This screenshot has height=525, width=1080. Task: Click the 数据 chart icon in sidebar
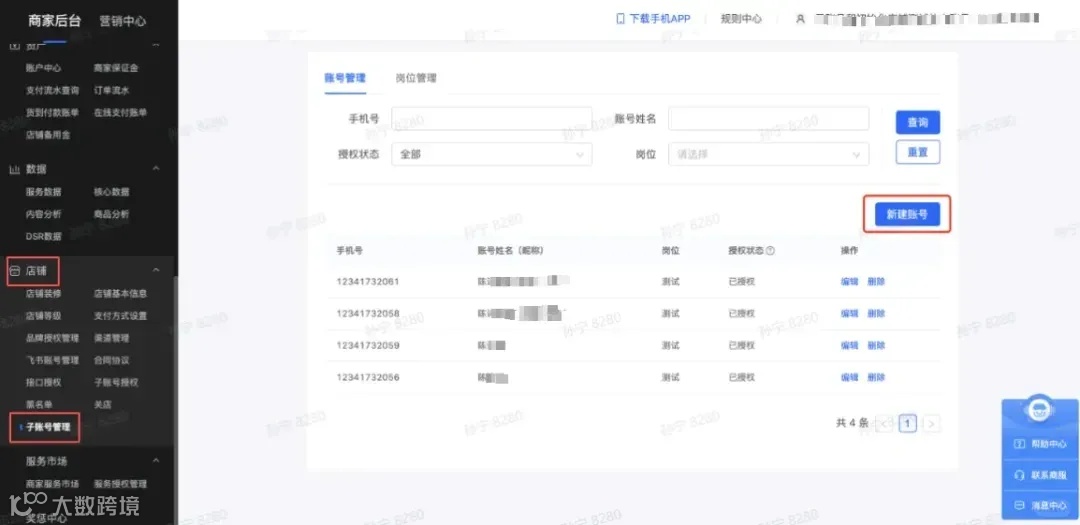pyautogui.click(x=14, y=169)
